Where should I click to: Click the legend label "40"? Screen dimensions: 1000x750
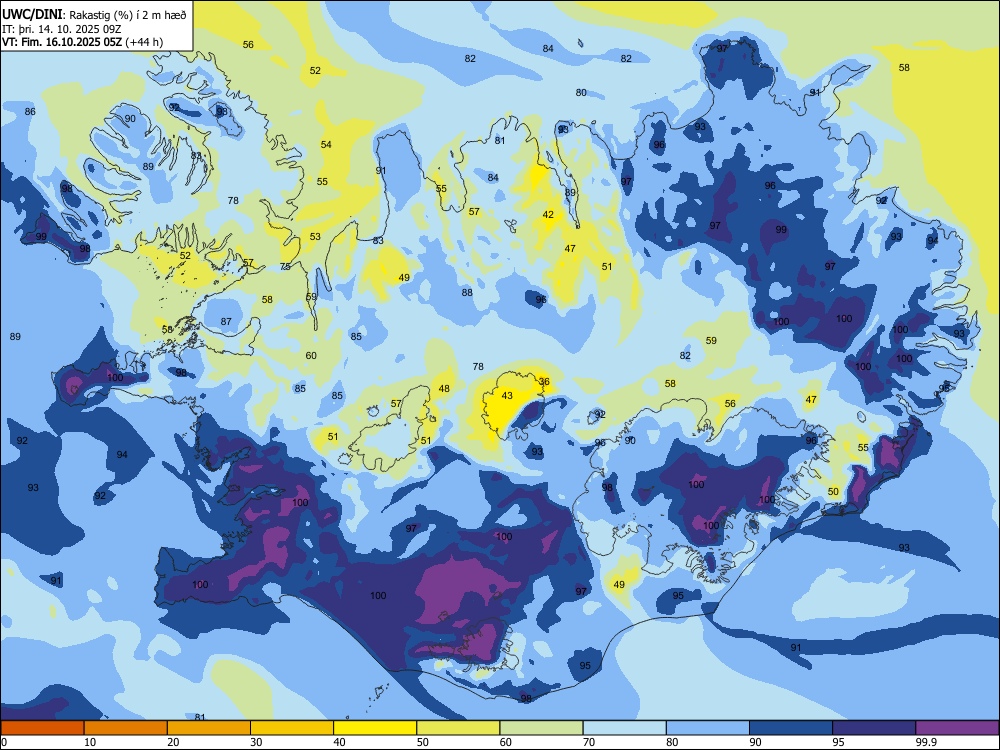339,742
